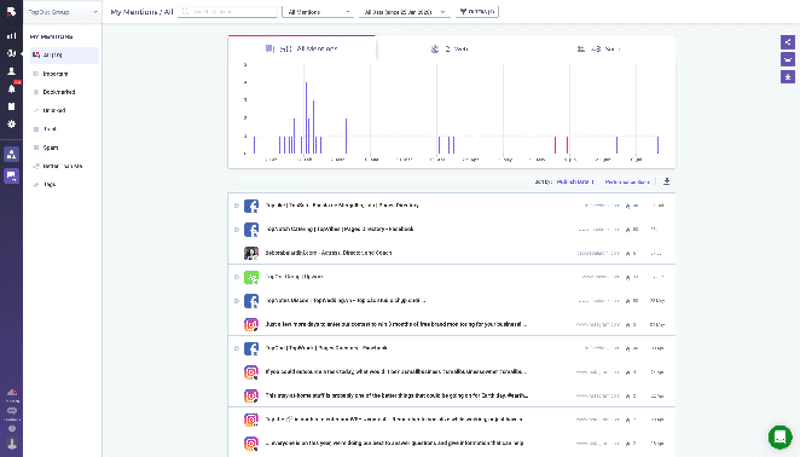800x457 pixels.
Task: Click the search mentions input field
Action: point(228,12)
